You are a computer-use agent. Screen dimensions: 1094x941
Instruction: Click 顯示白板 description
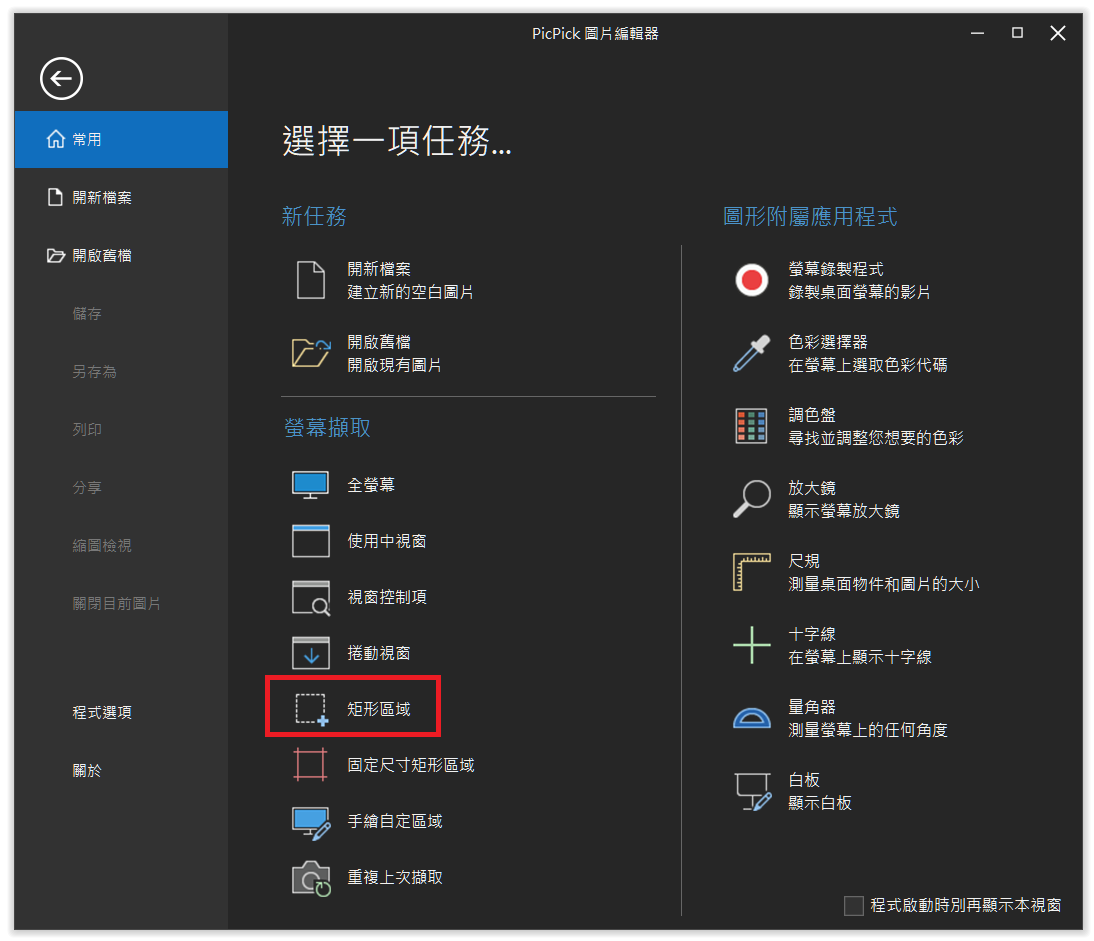[820, 803]
